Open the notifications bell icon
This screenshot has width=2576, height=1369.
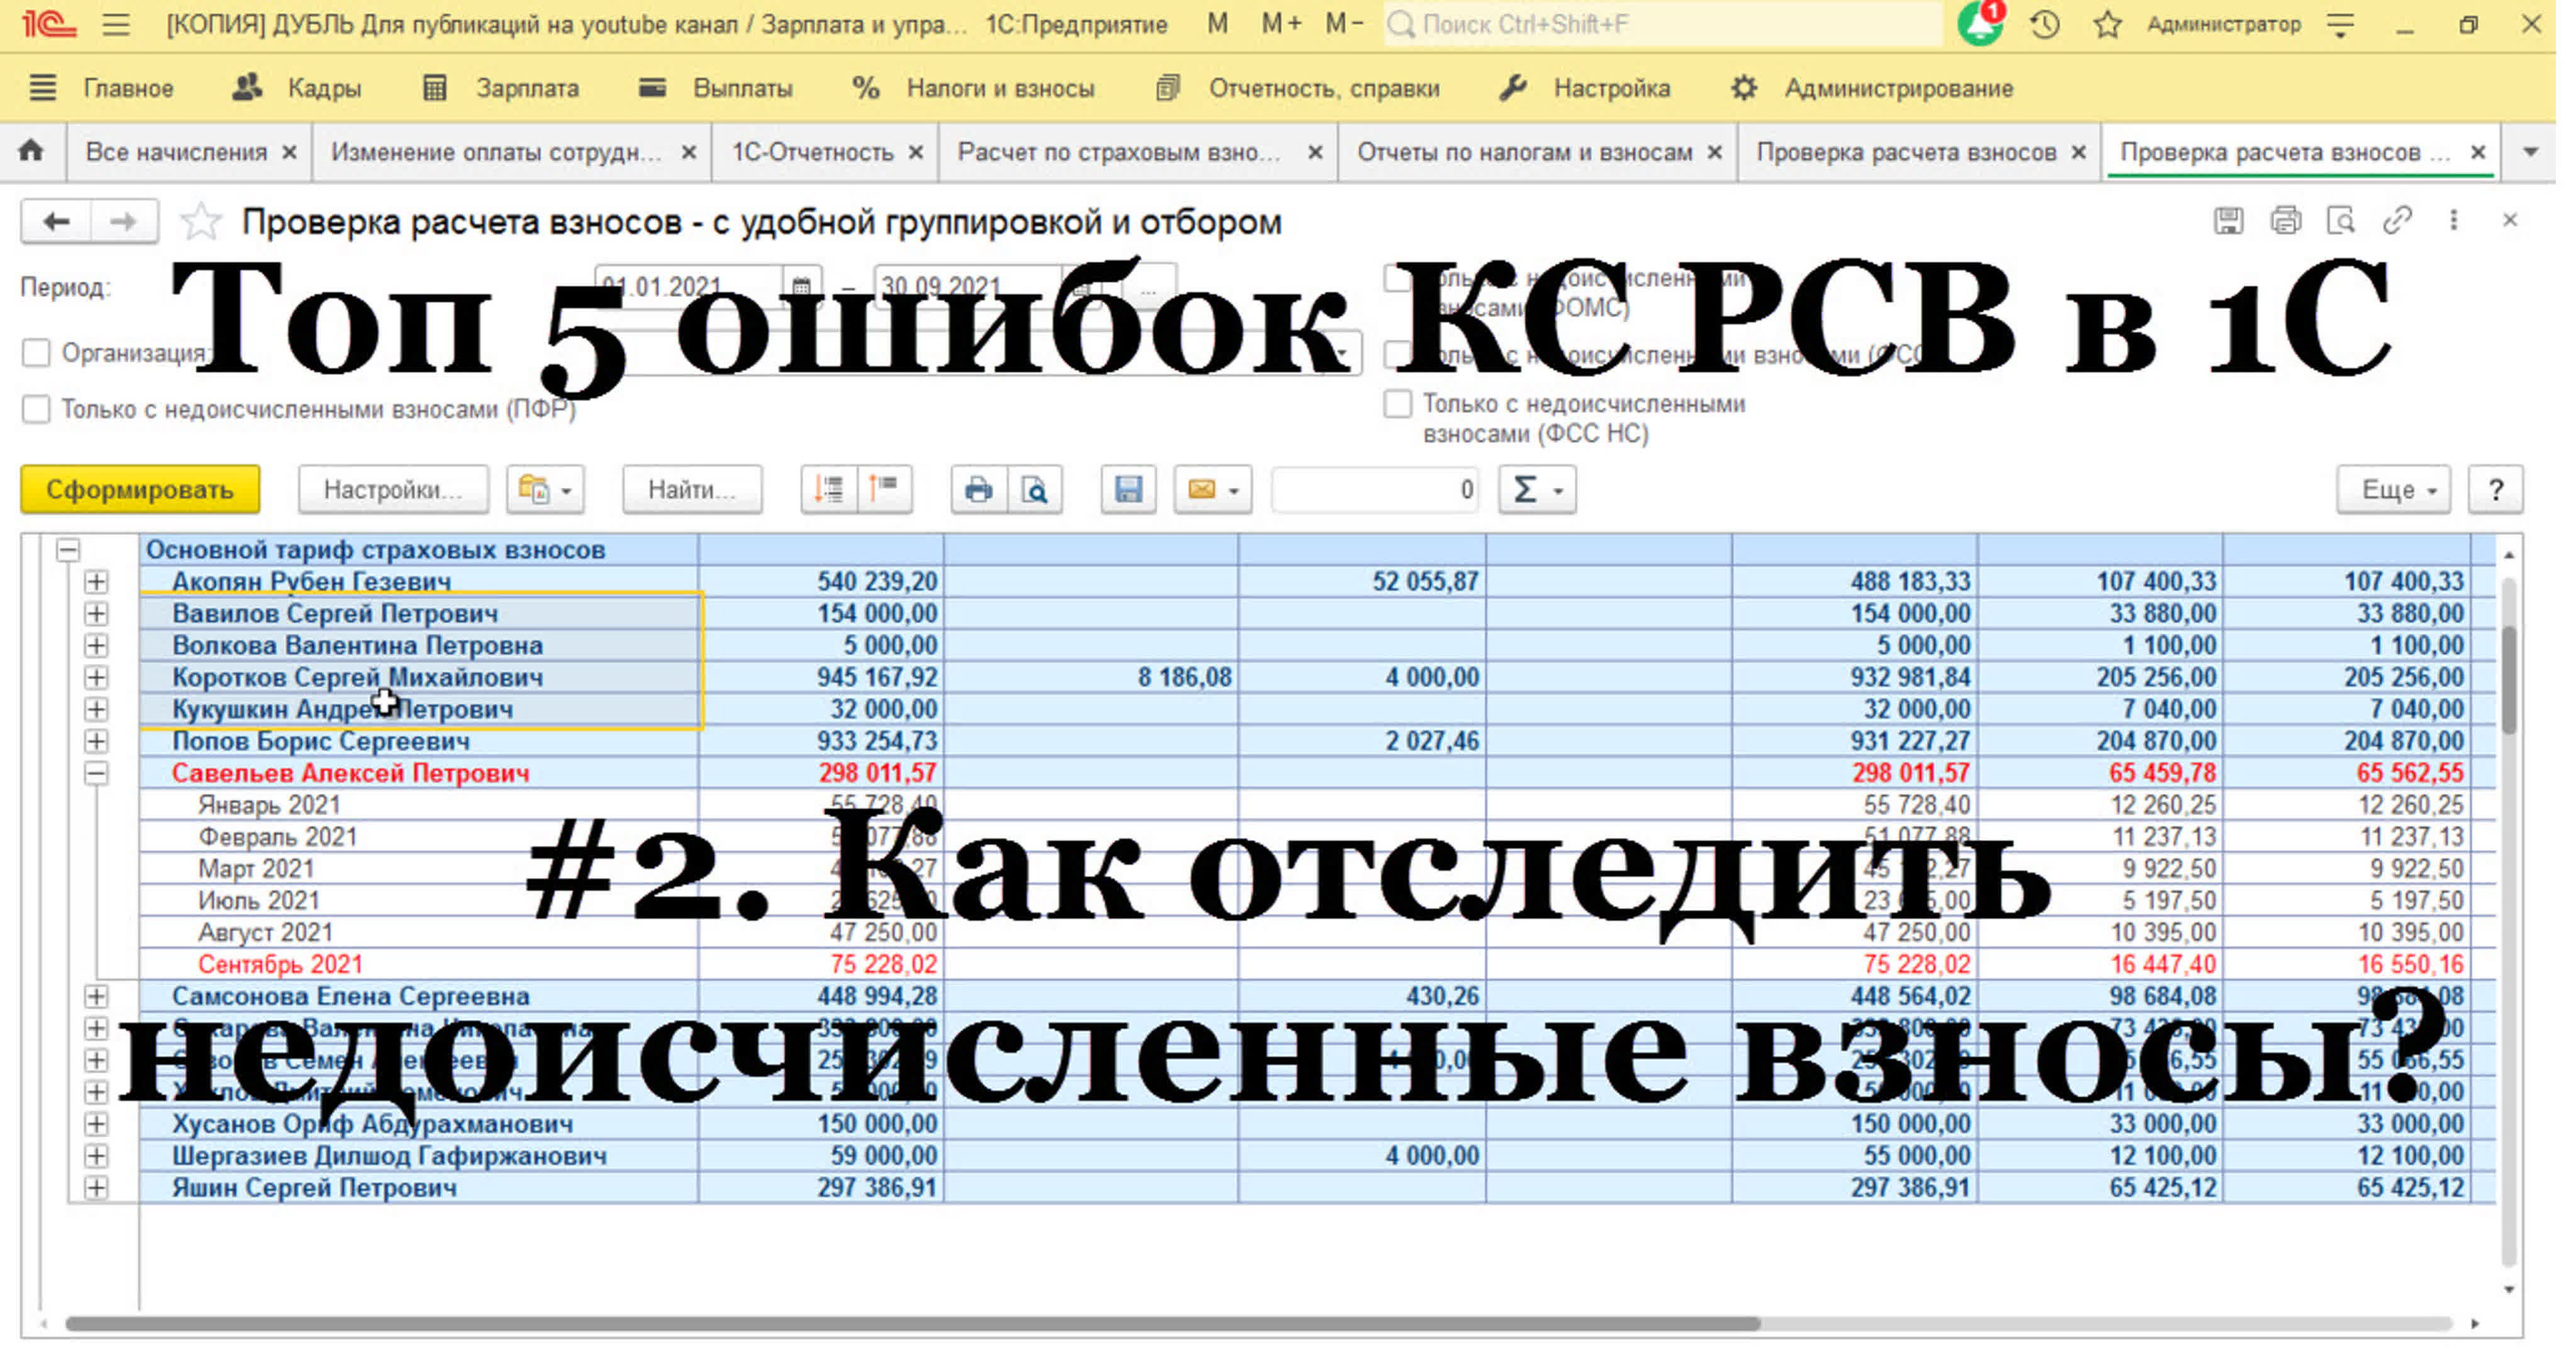pyautogui.click(x=1979, y=24)
